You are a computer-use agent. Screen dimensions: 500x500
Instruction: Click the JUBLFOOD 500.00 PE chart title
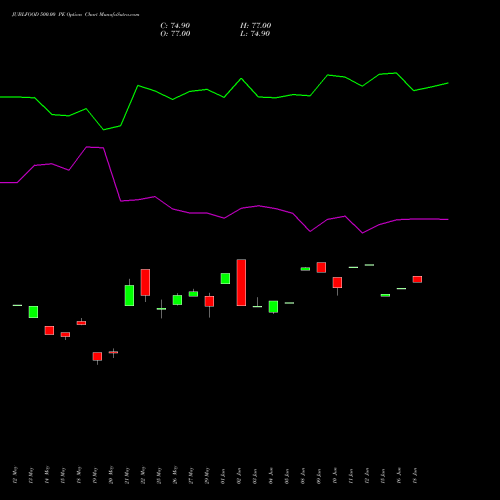pos(75,15)
